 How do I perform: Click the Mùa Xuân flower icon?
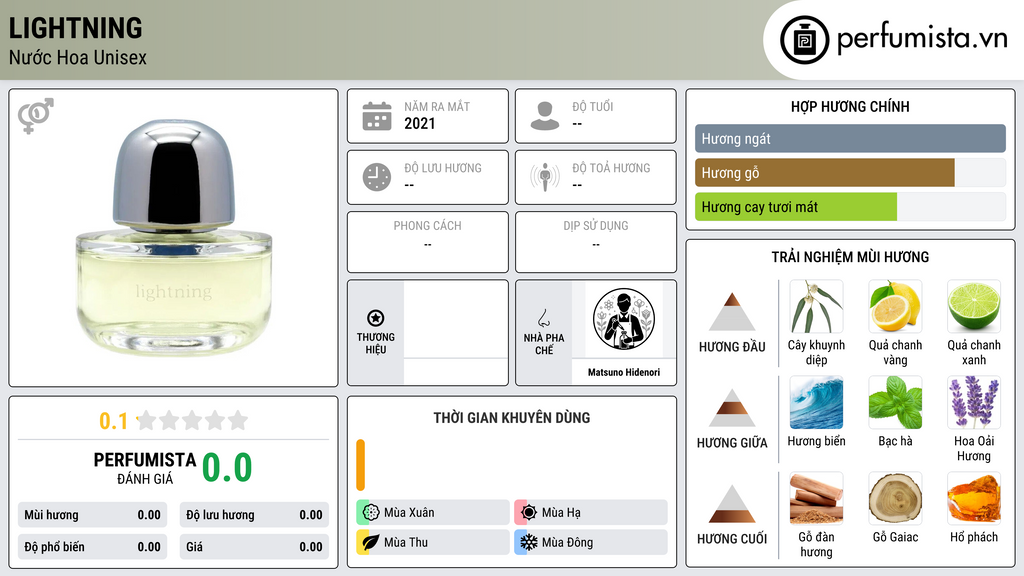tap(371, 513)
